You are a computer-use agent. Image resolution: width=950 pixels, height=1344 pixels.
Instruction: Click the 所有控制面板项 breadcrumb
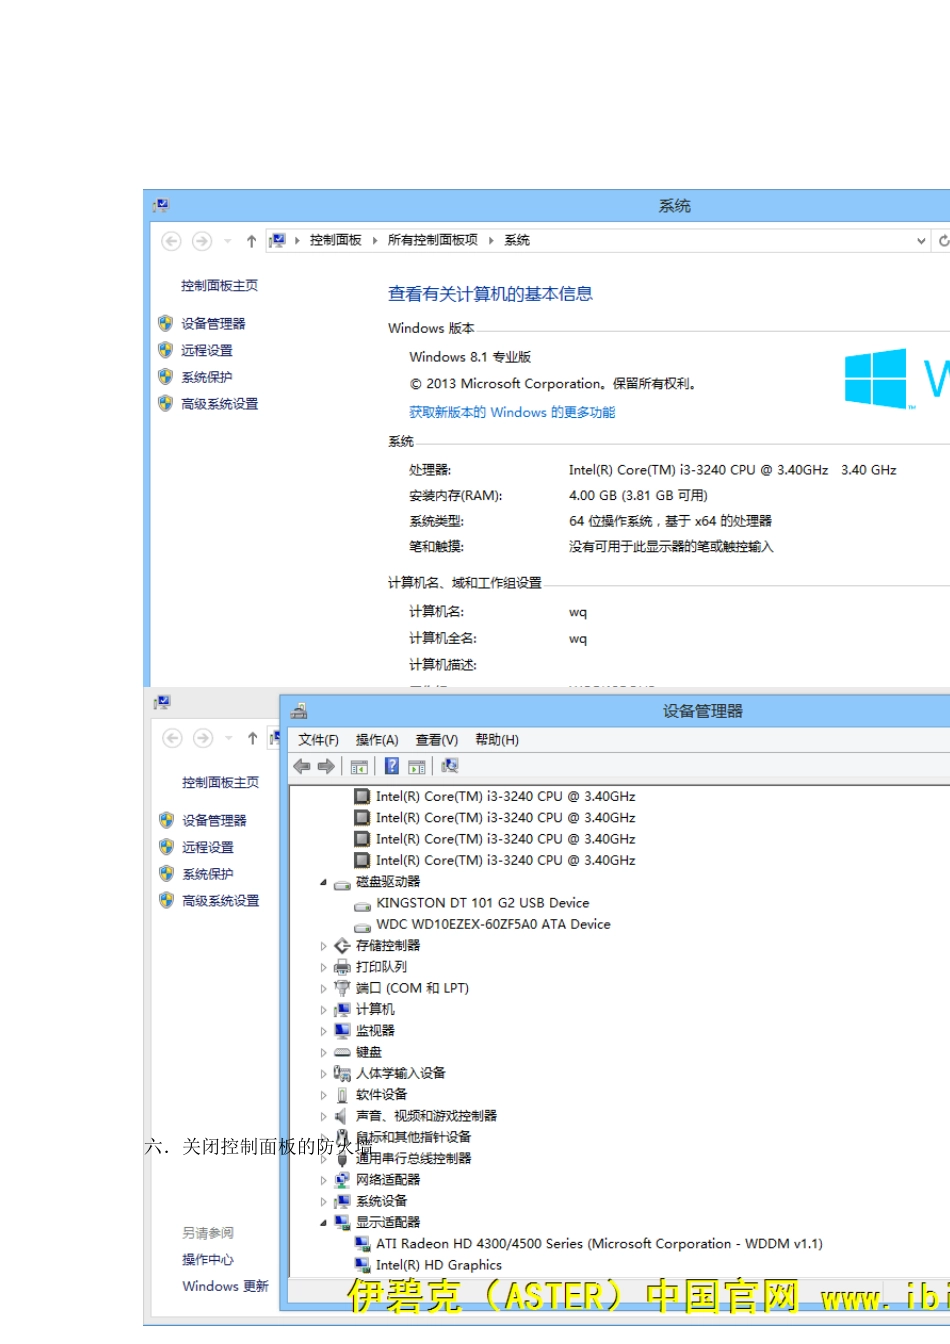click(433, 240)
